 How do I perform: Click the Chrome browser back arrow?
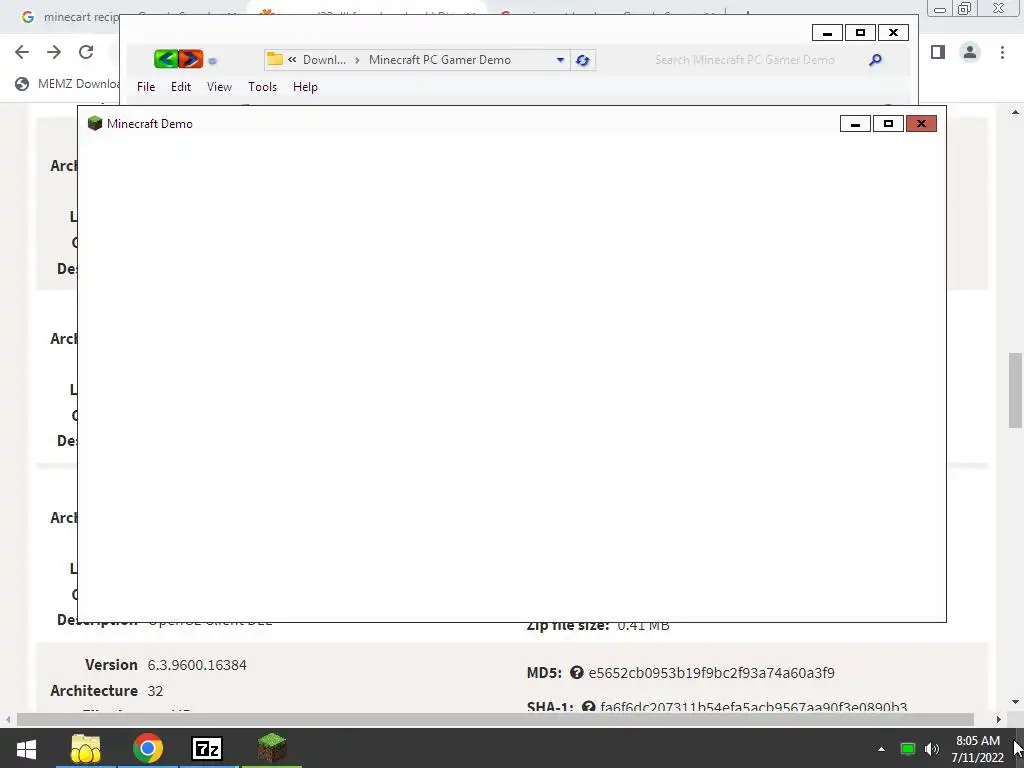pos(22,52)
